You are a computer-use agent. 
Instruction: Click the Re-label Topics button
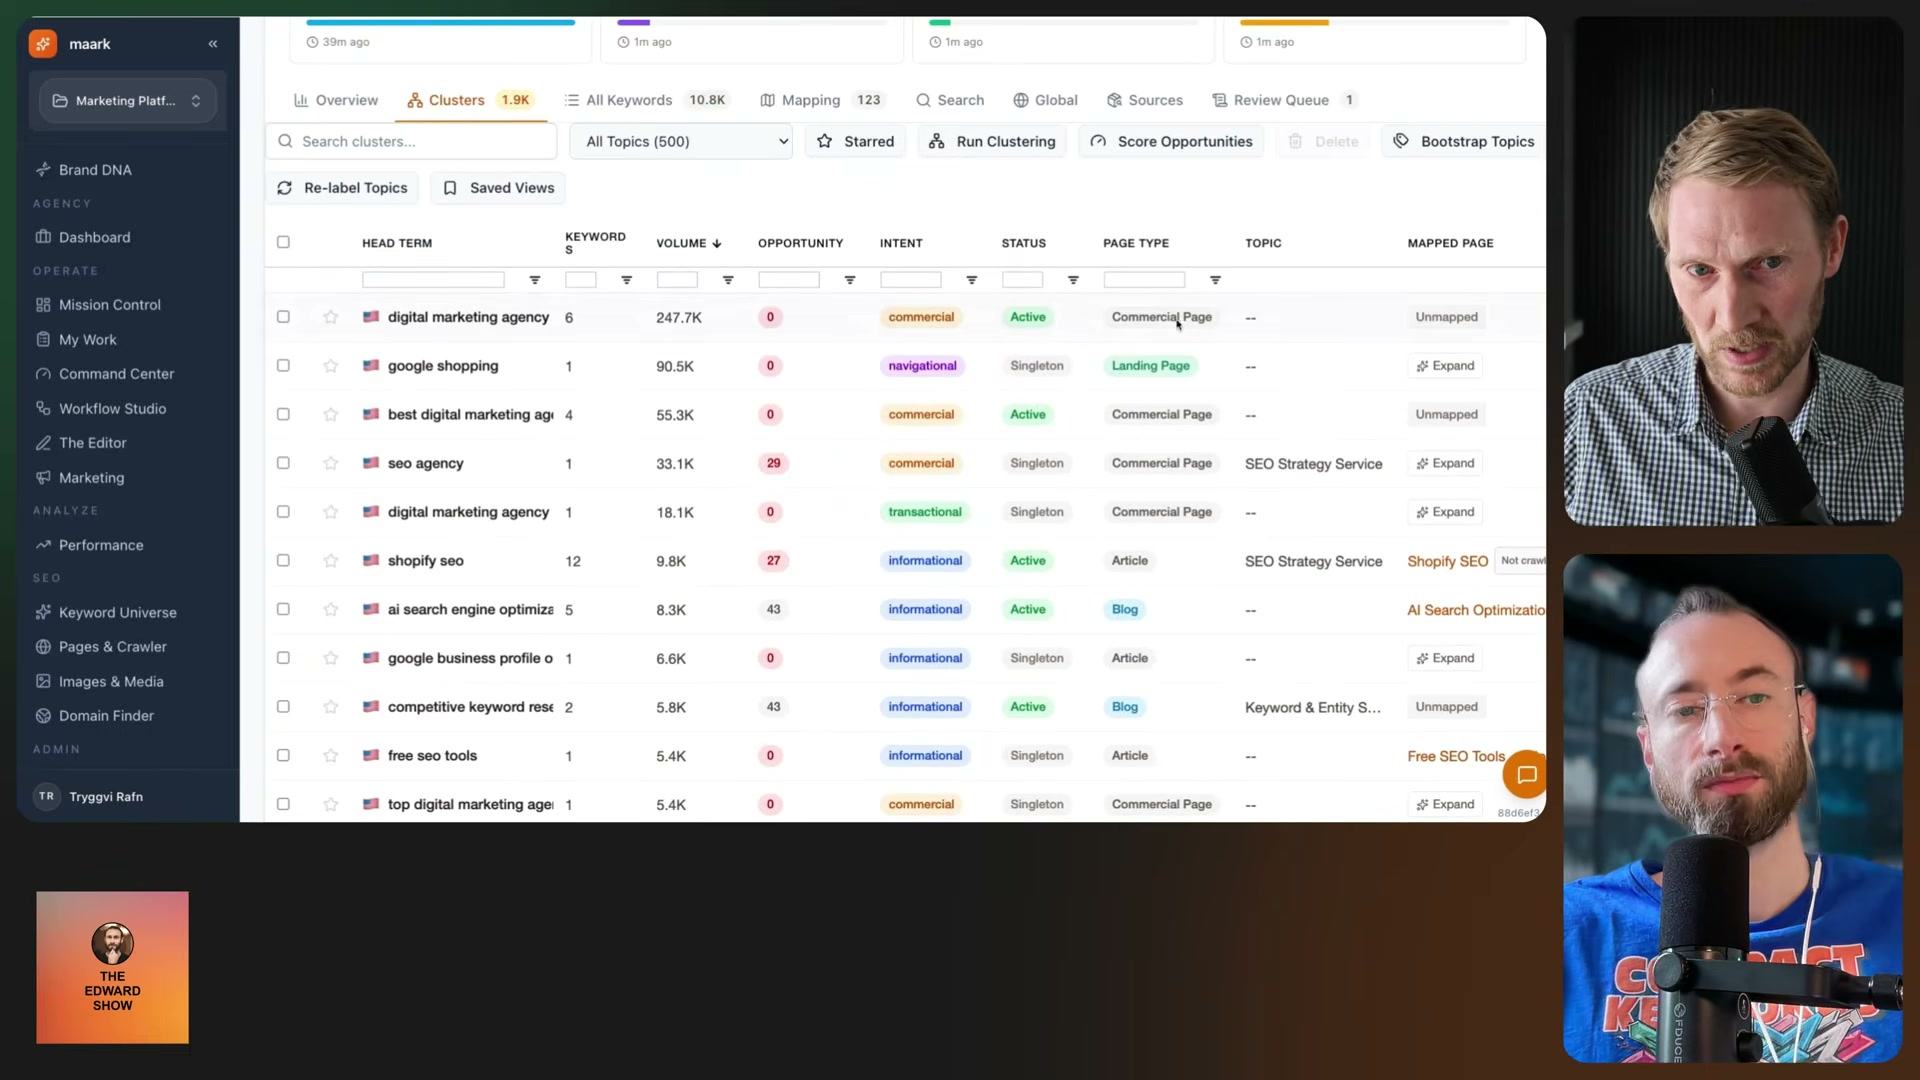[343, 188]
